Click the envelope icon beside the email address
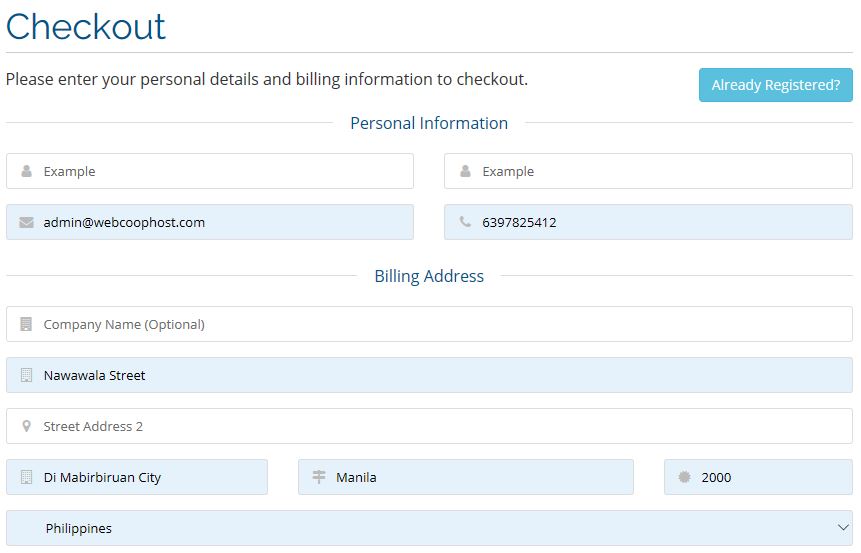The height and width of the screenshot is (553, 861). point(26,222)
